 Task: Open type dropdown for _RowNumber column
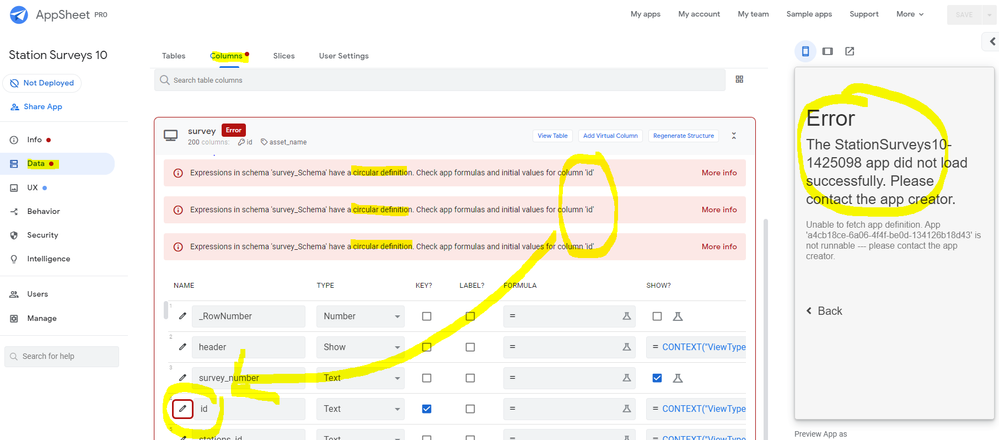tap(361, 316)
